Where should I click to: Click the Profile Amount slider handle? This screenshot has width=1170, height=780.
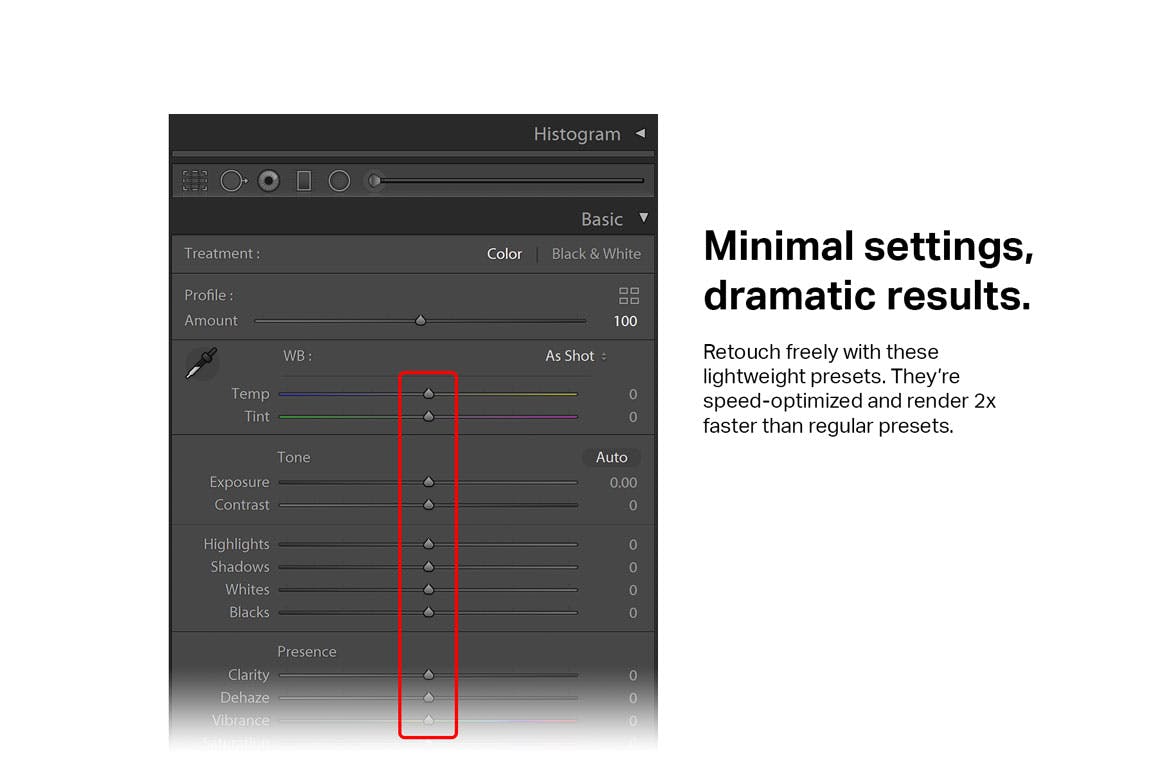click(x=421, y=321)
